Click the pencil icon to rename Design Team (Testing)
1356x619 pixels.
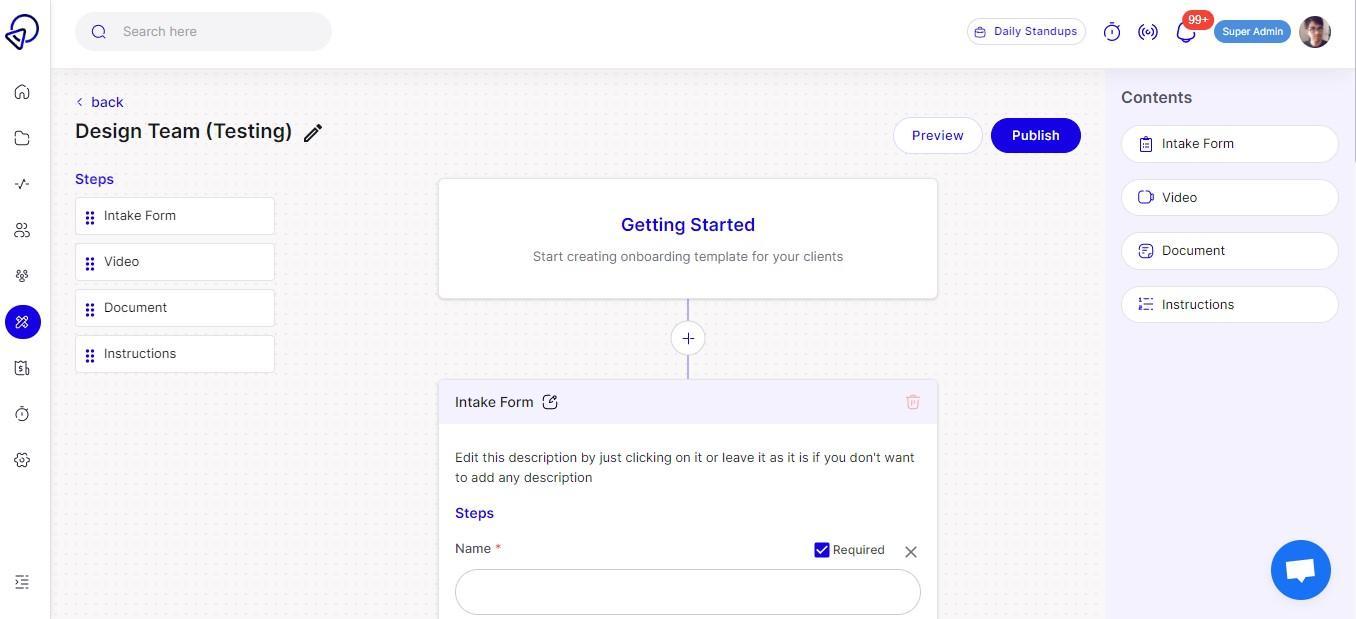click(x=313, y=131)
